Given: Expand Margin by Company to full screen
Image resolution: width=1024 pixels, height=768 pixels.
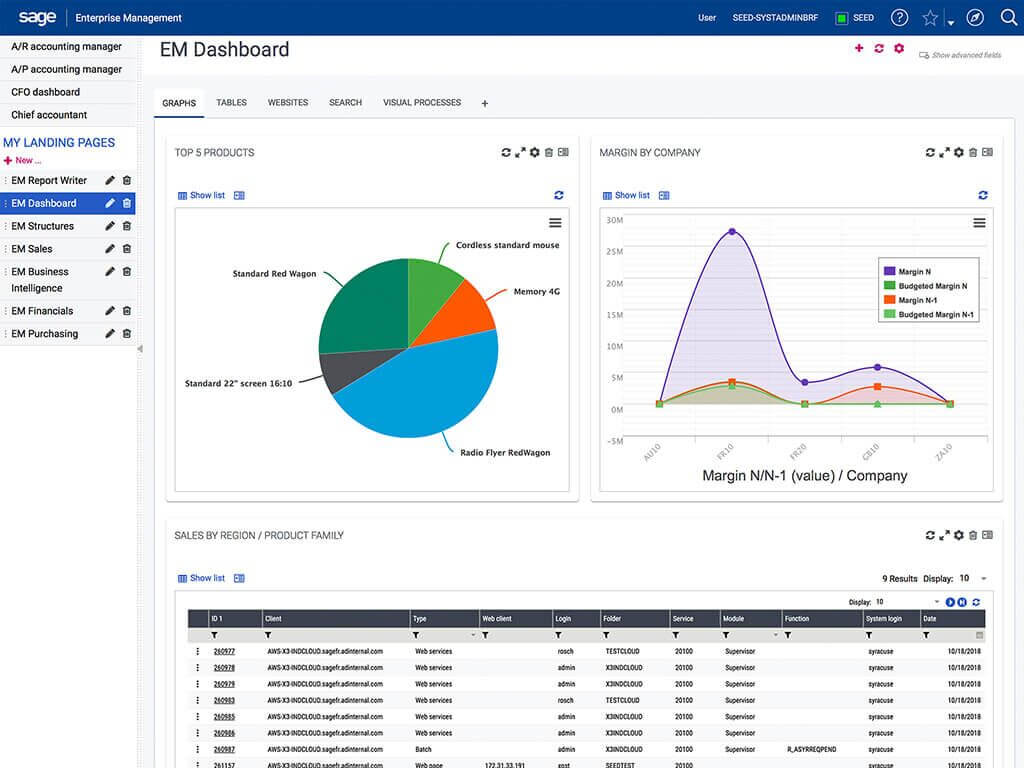Looking at the screenshot, I should click(944, 152).
